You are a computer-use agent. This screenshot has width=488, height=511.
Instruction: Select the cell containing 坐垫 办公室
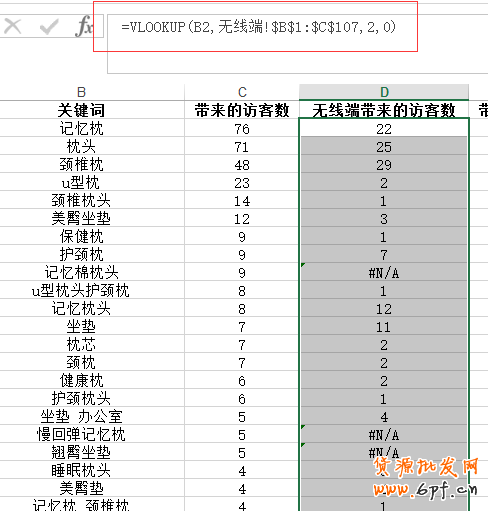coord(82,417)
